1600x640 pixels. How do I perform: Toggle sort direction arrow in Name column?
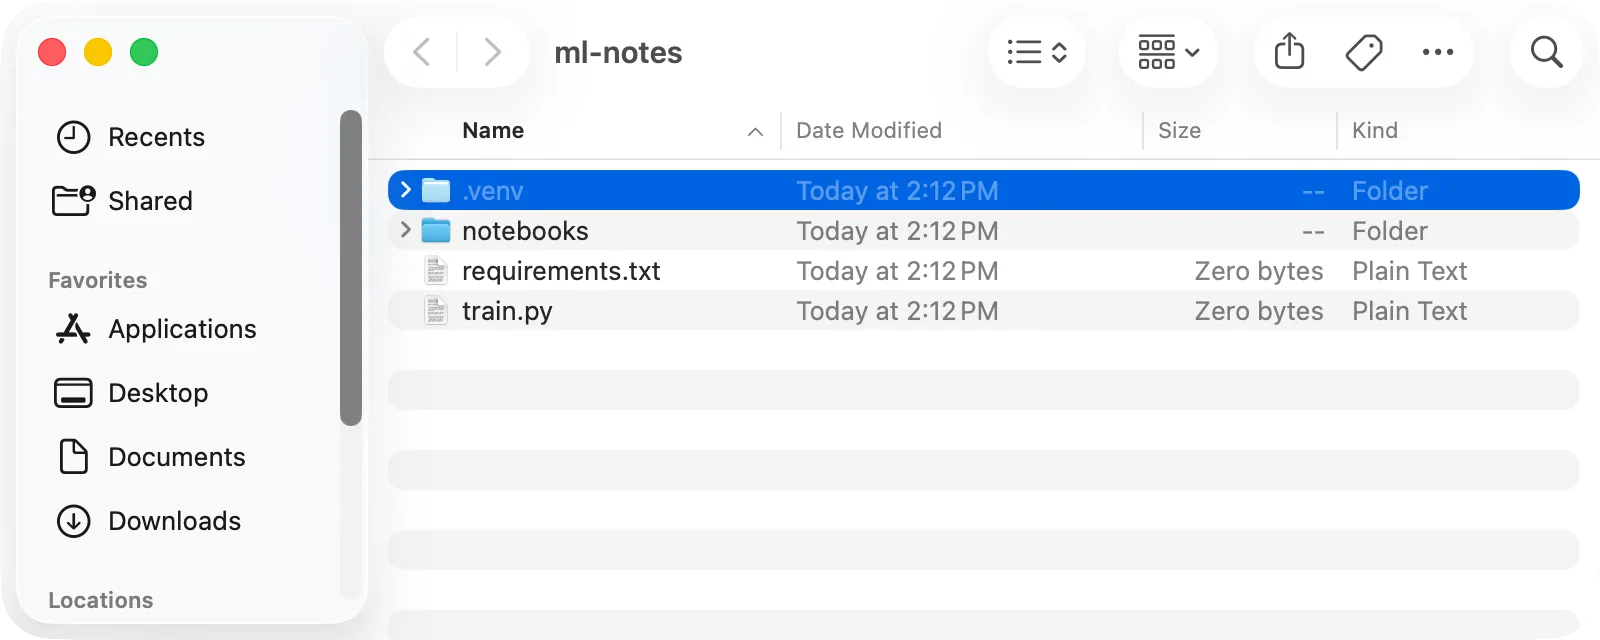[755, 131]
